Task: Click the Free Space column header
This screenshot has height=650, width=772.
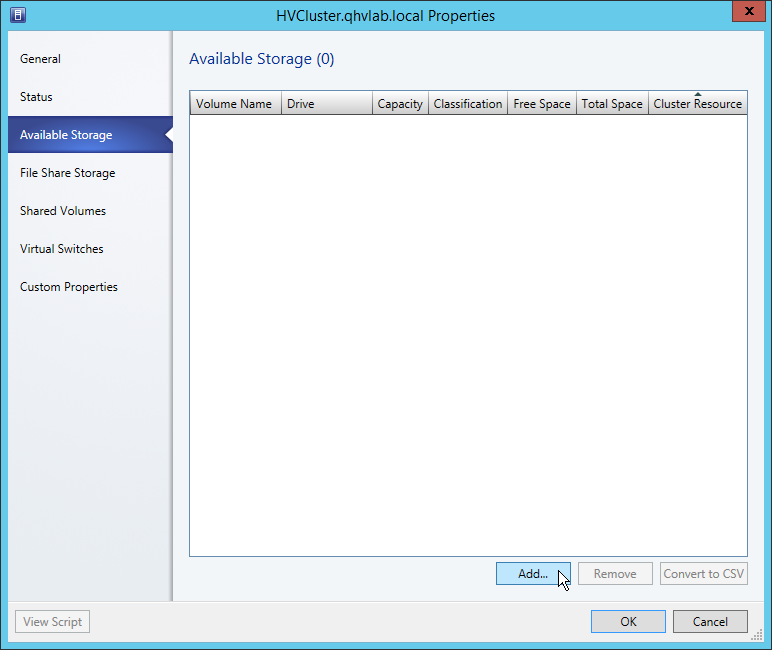Action: tap(541, 104)
